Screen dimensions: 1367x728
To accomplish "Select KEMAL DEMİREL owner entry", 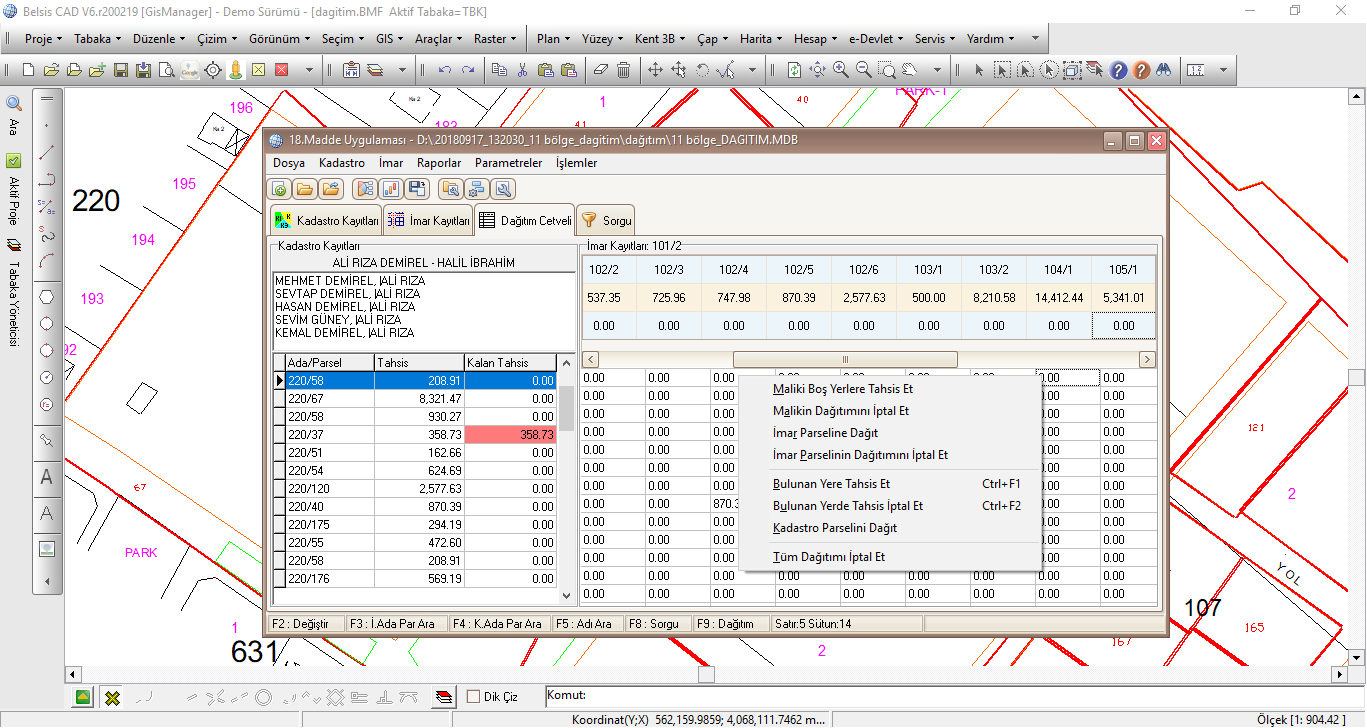I will point(344,333).
